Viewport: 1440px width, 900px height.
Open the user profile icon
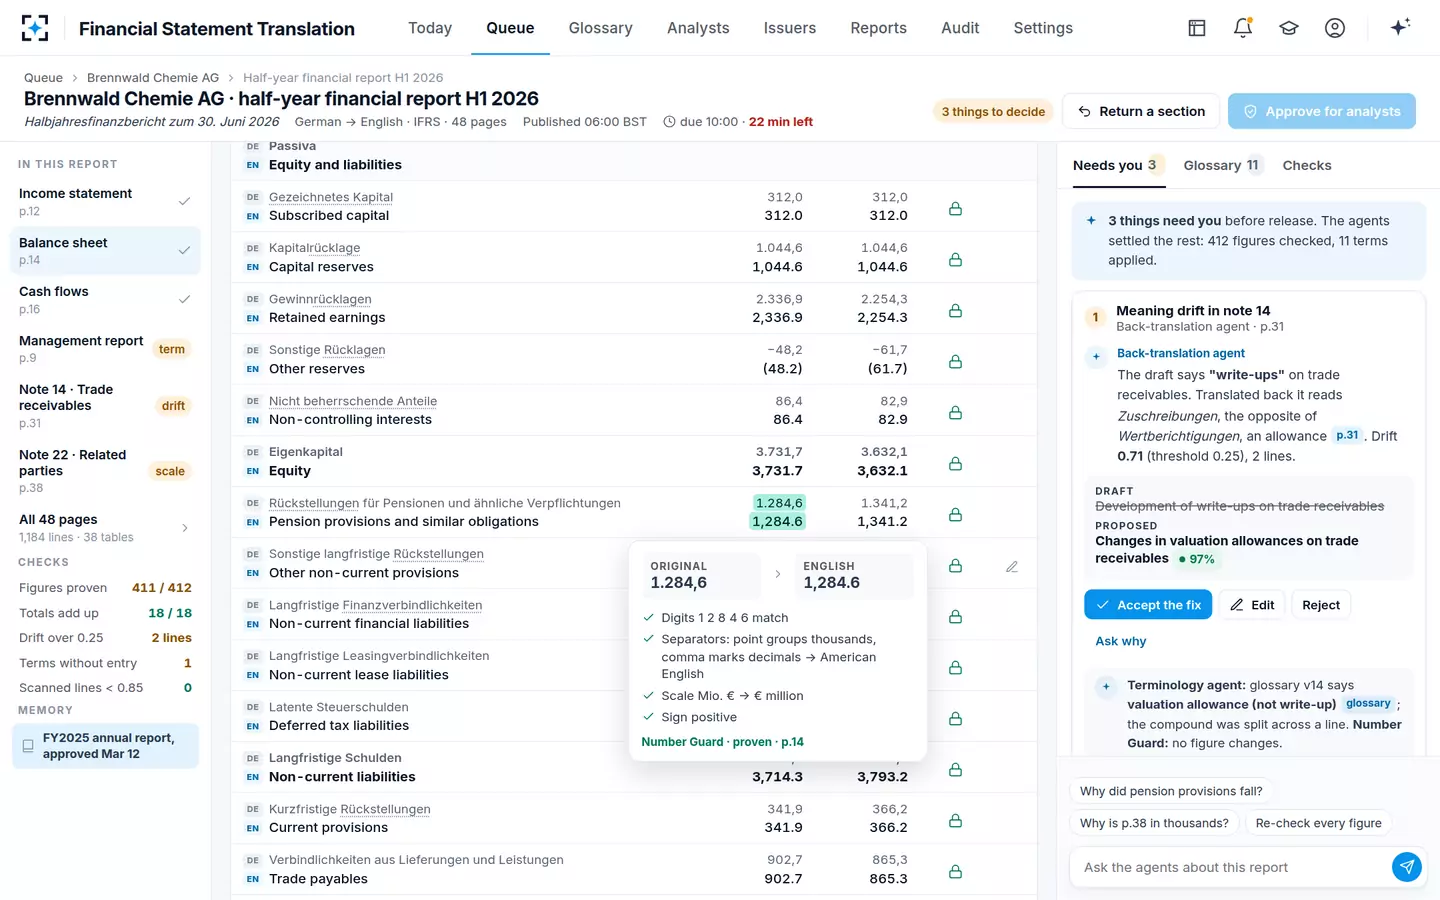[1335, 28]
